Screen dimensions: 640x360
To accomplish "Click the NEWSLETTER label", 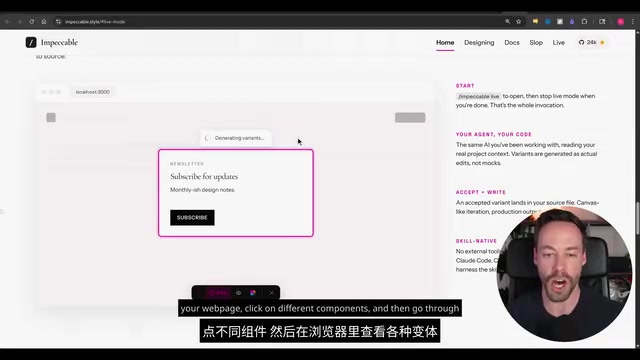I will [x=187, y=164].
